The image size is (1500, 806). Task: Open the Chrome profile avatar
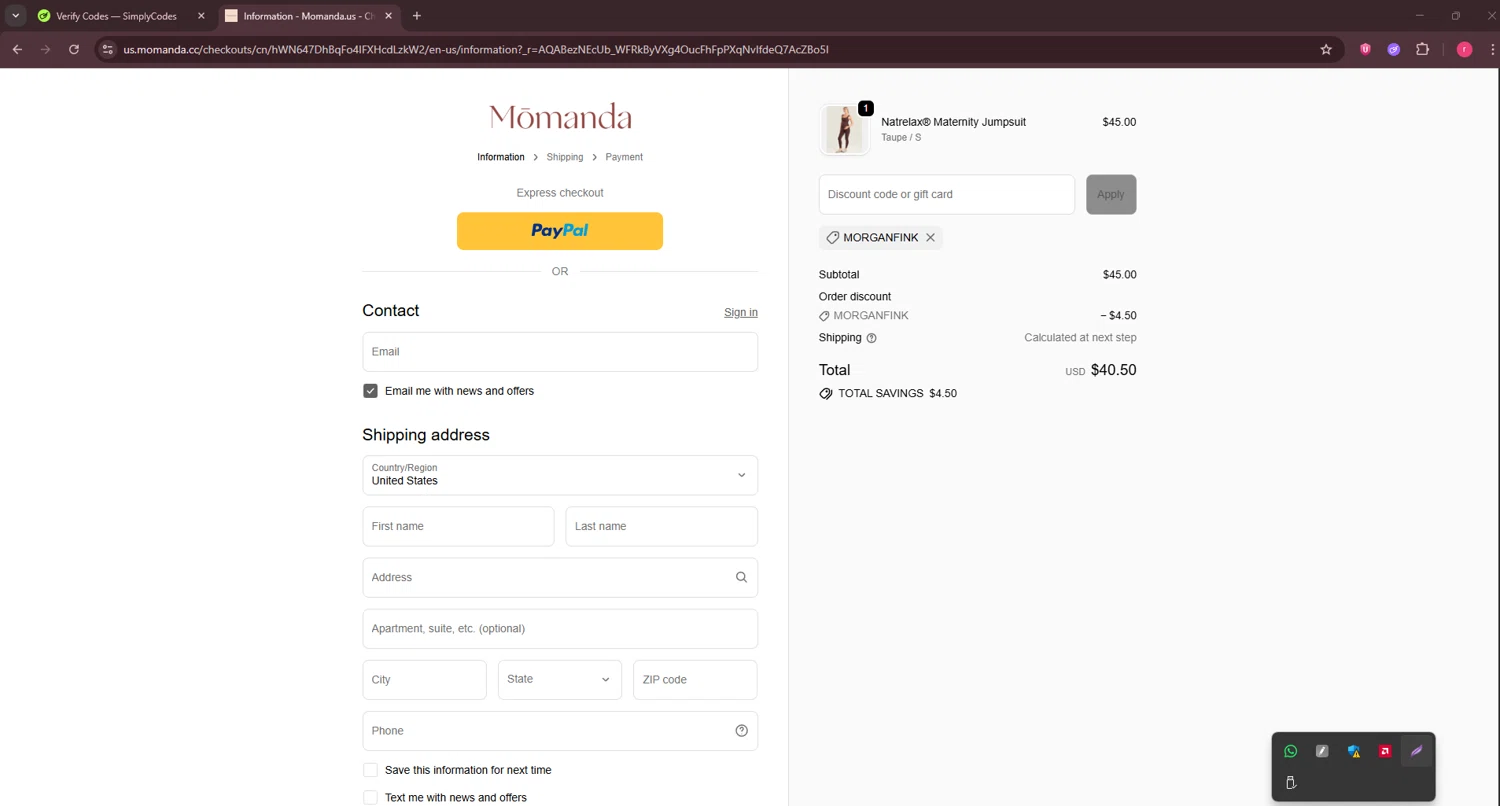tap(1464, 49)
